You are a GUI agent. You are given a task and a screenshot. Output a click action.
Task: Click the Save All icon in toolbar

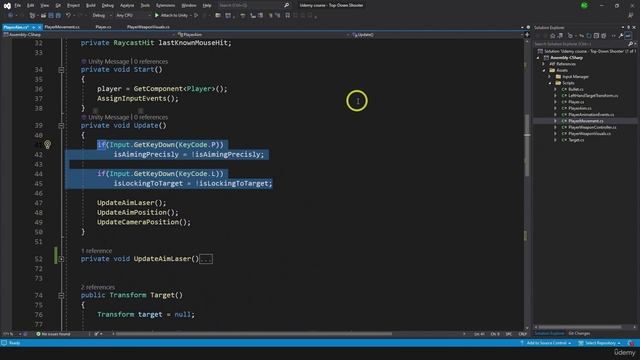click(58, 16)
